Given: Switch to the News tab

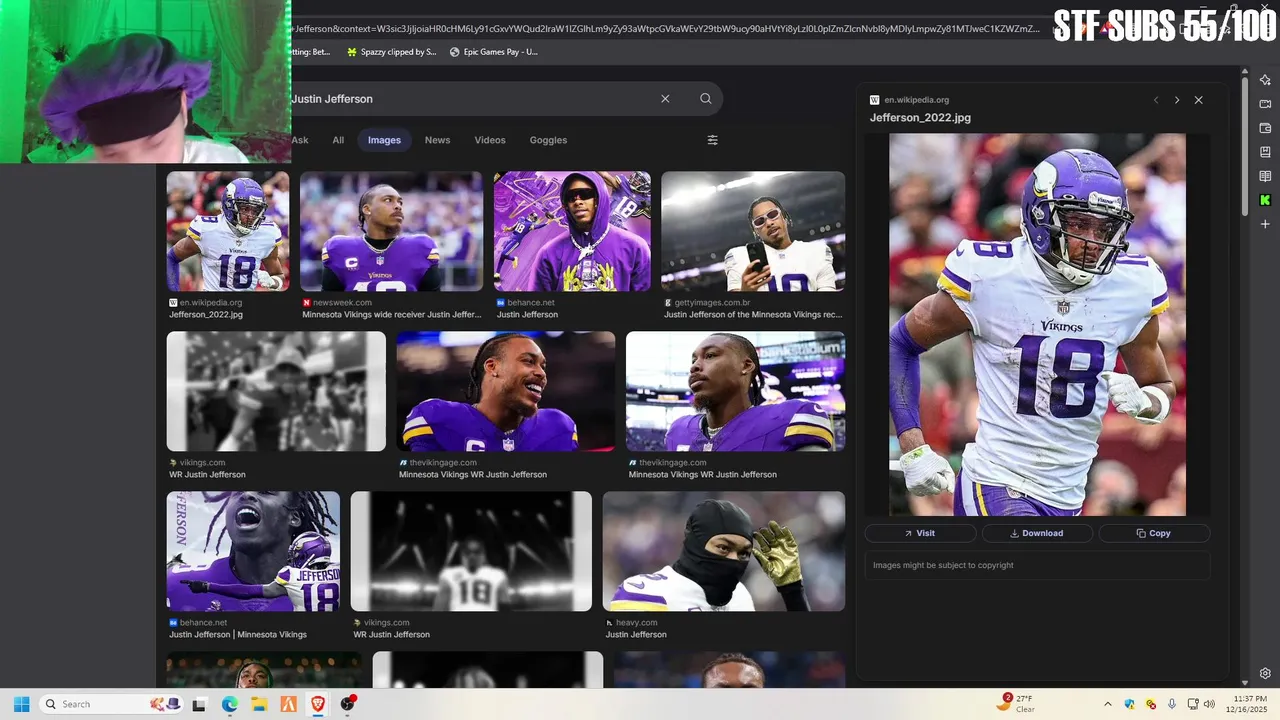Looking at the screenshot, I should [437, 140].
